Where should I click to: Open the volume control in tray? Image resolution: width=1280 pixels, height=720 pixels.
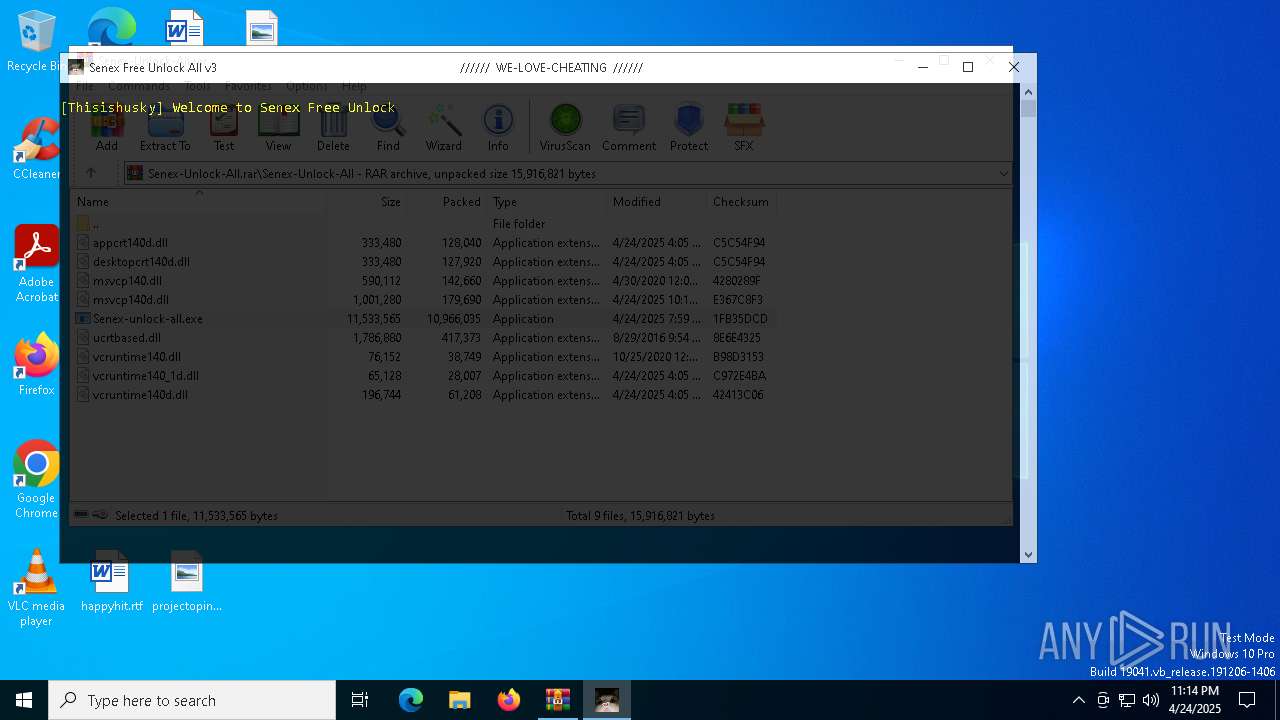1151,700
